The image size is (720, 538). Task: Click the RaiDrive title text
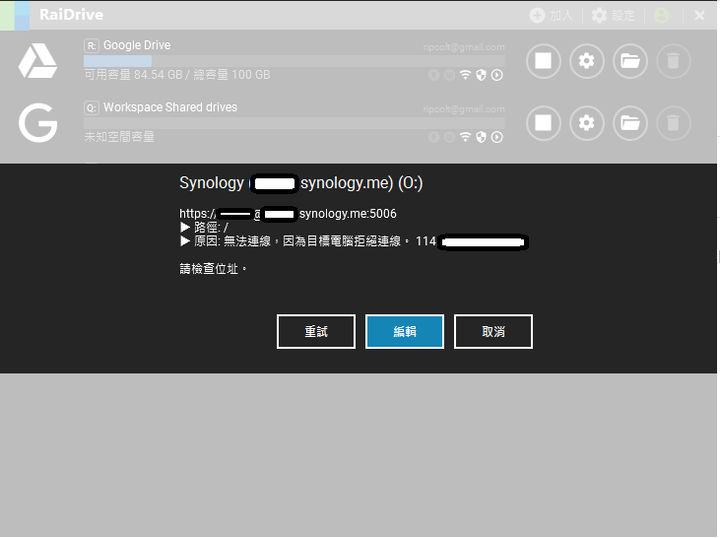pyautogui.click(x=71, y=15)
